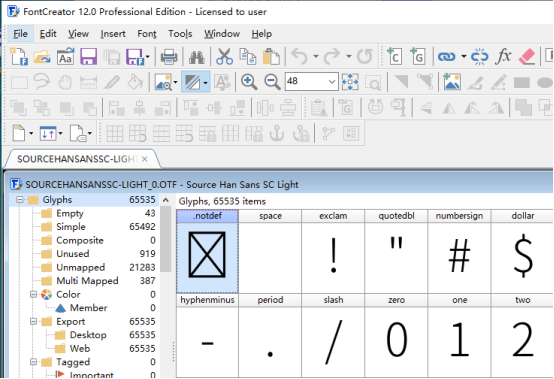554x379 pixels.
Task: Click the fx formula icon
Action: [503, 56]
